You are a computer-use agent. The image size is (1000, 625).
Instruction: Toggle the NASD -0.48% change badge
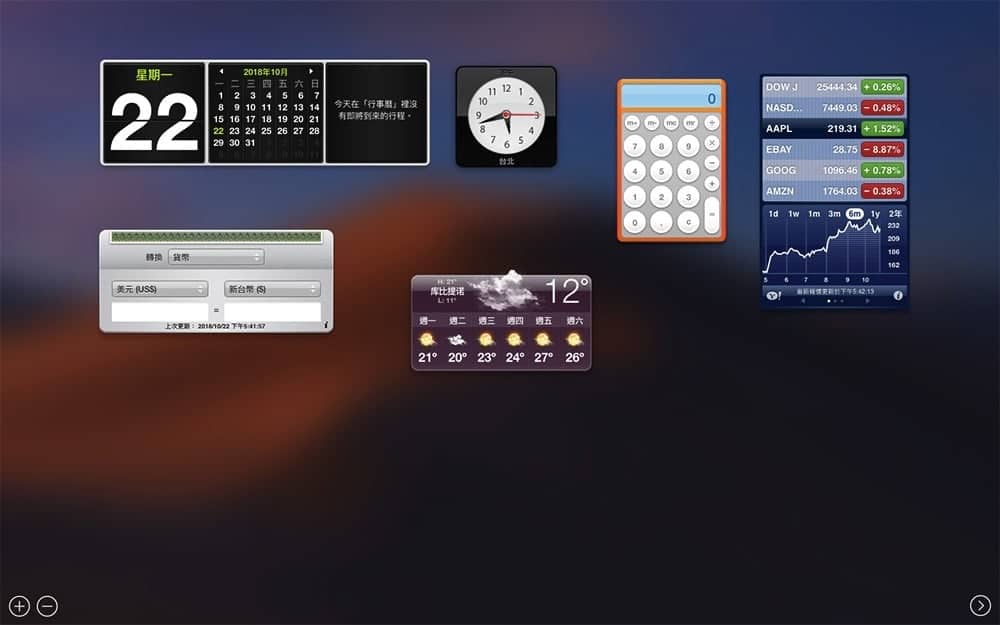(x=882, y=108)
